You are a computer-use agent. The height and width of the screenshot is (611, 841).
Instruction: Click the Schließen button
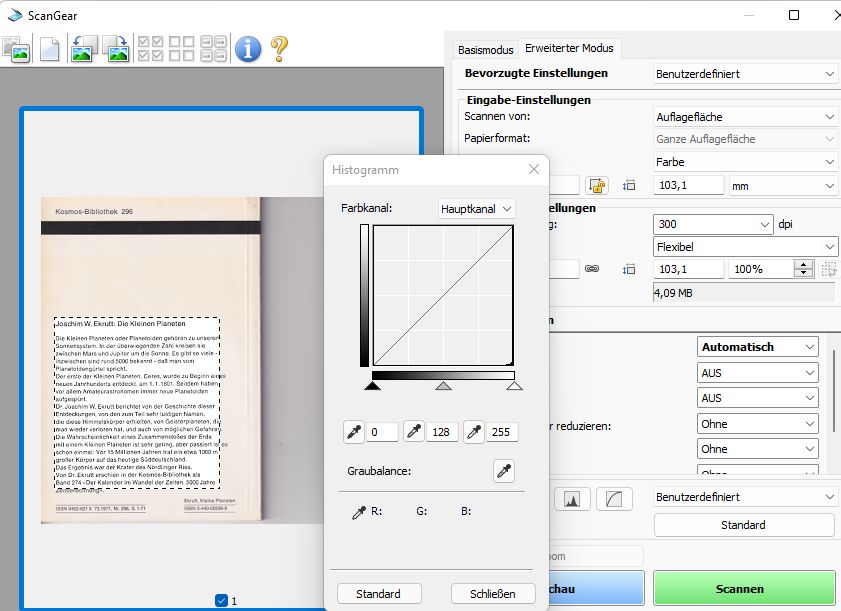click(493, 594)
